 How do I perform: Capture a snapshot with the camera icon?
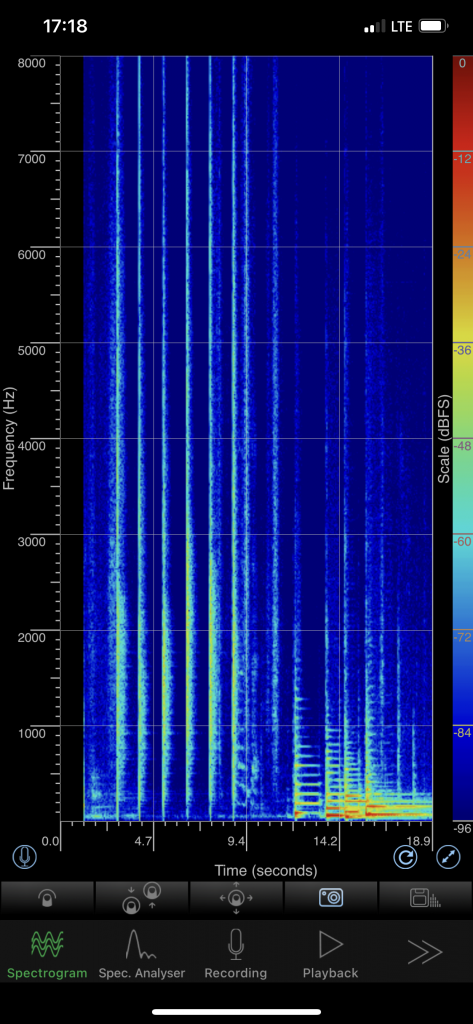[x=331, y=898]
